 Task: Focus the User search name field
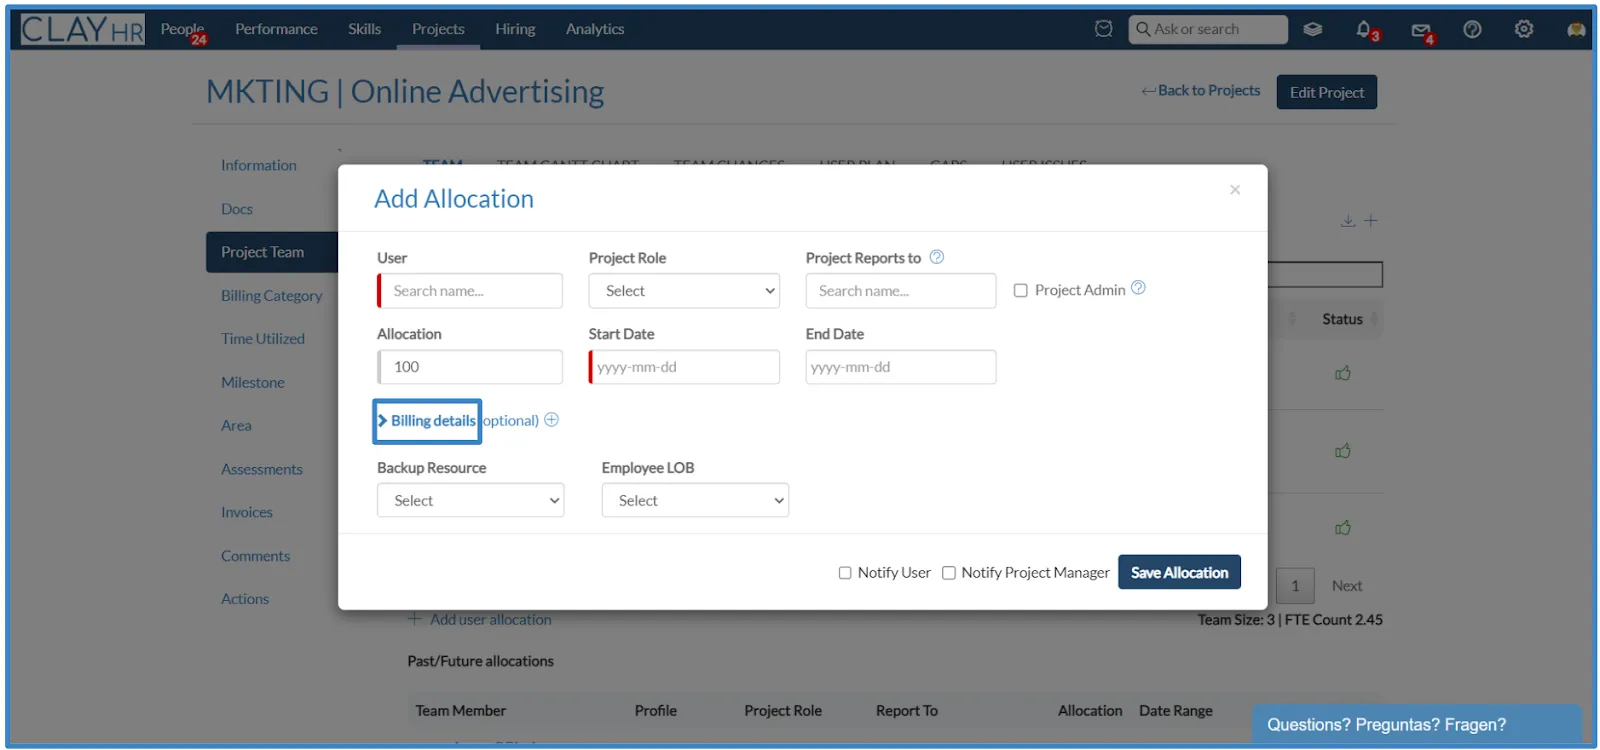[x=470, y=291]
